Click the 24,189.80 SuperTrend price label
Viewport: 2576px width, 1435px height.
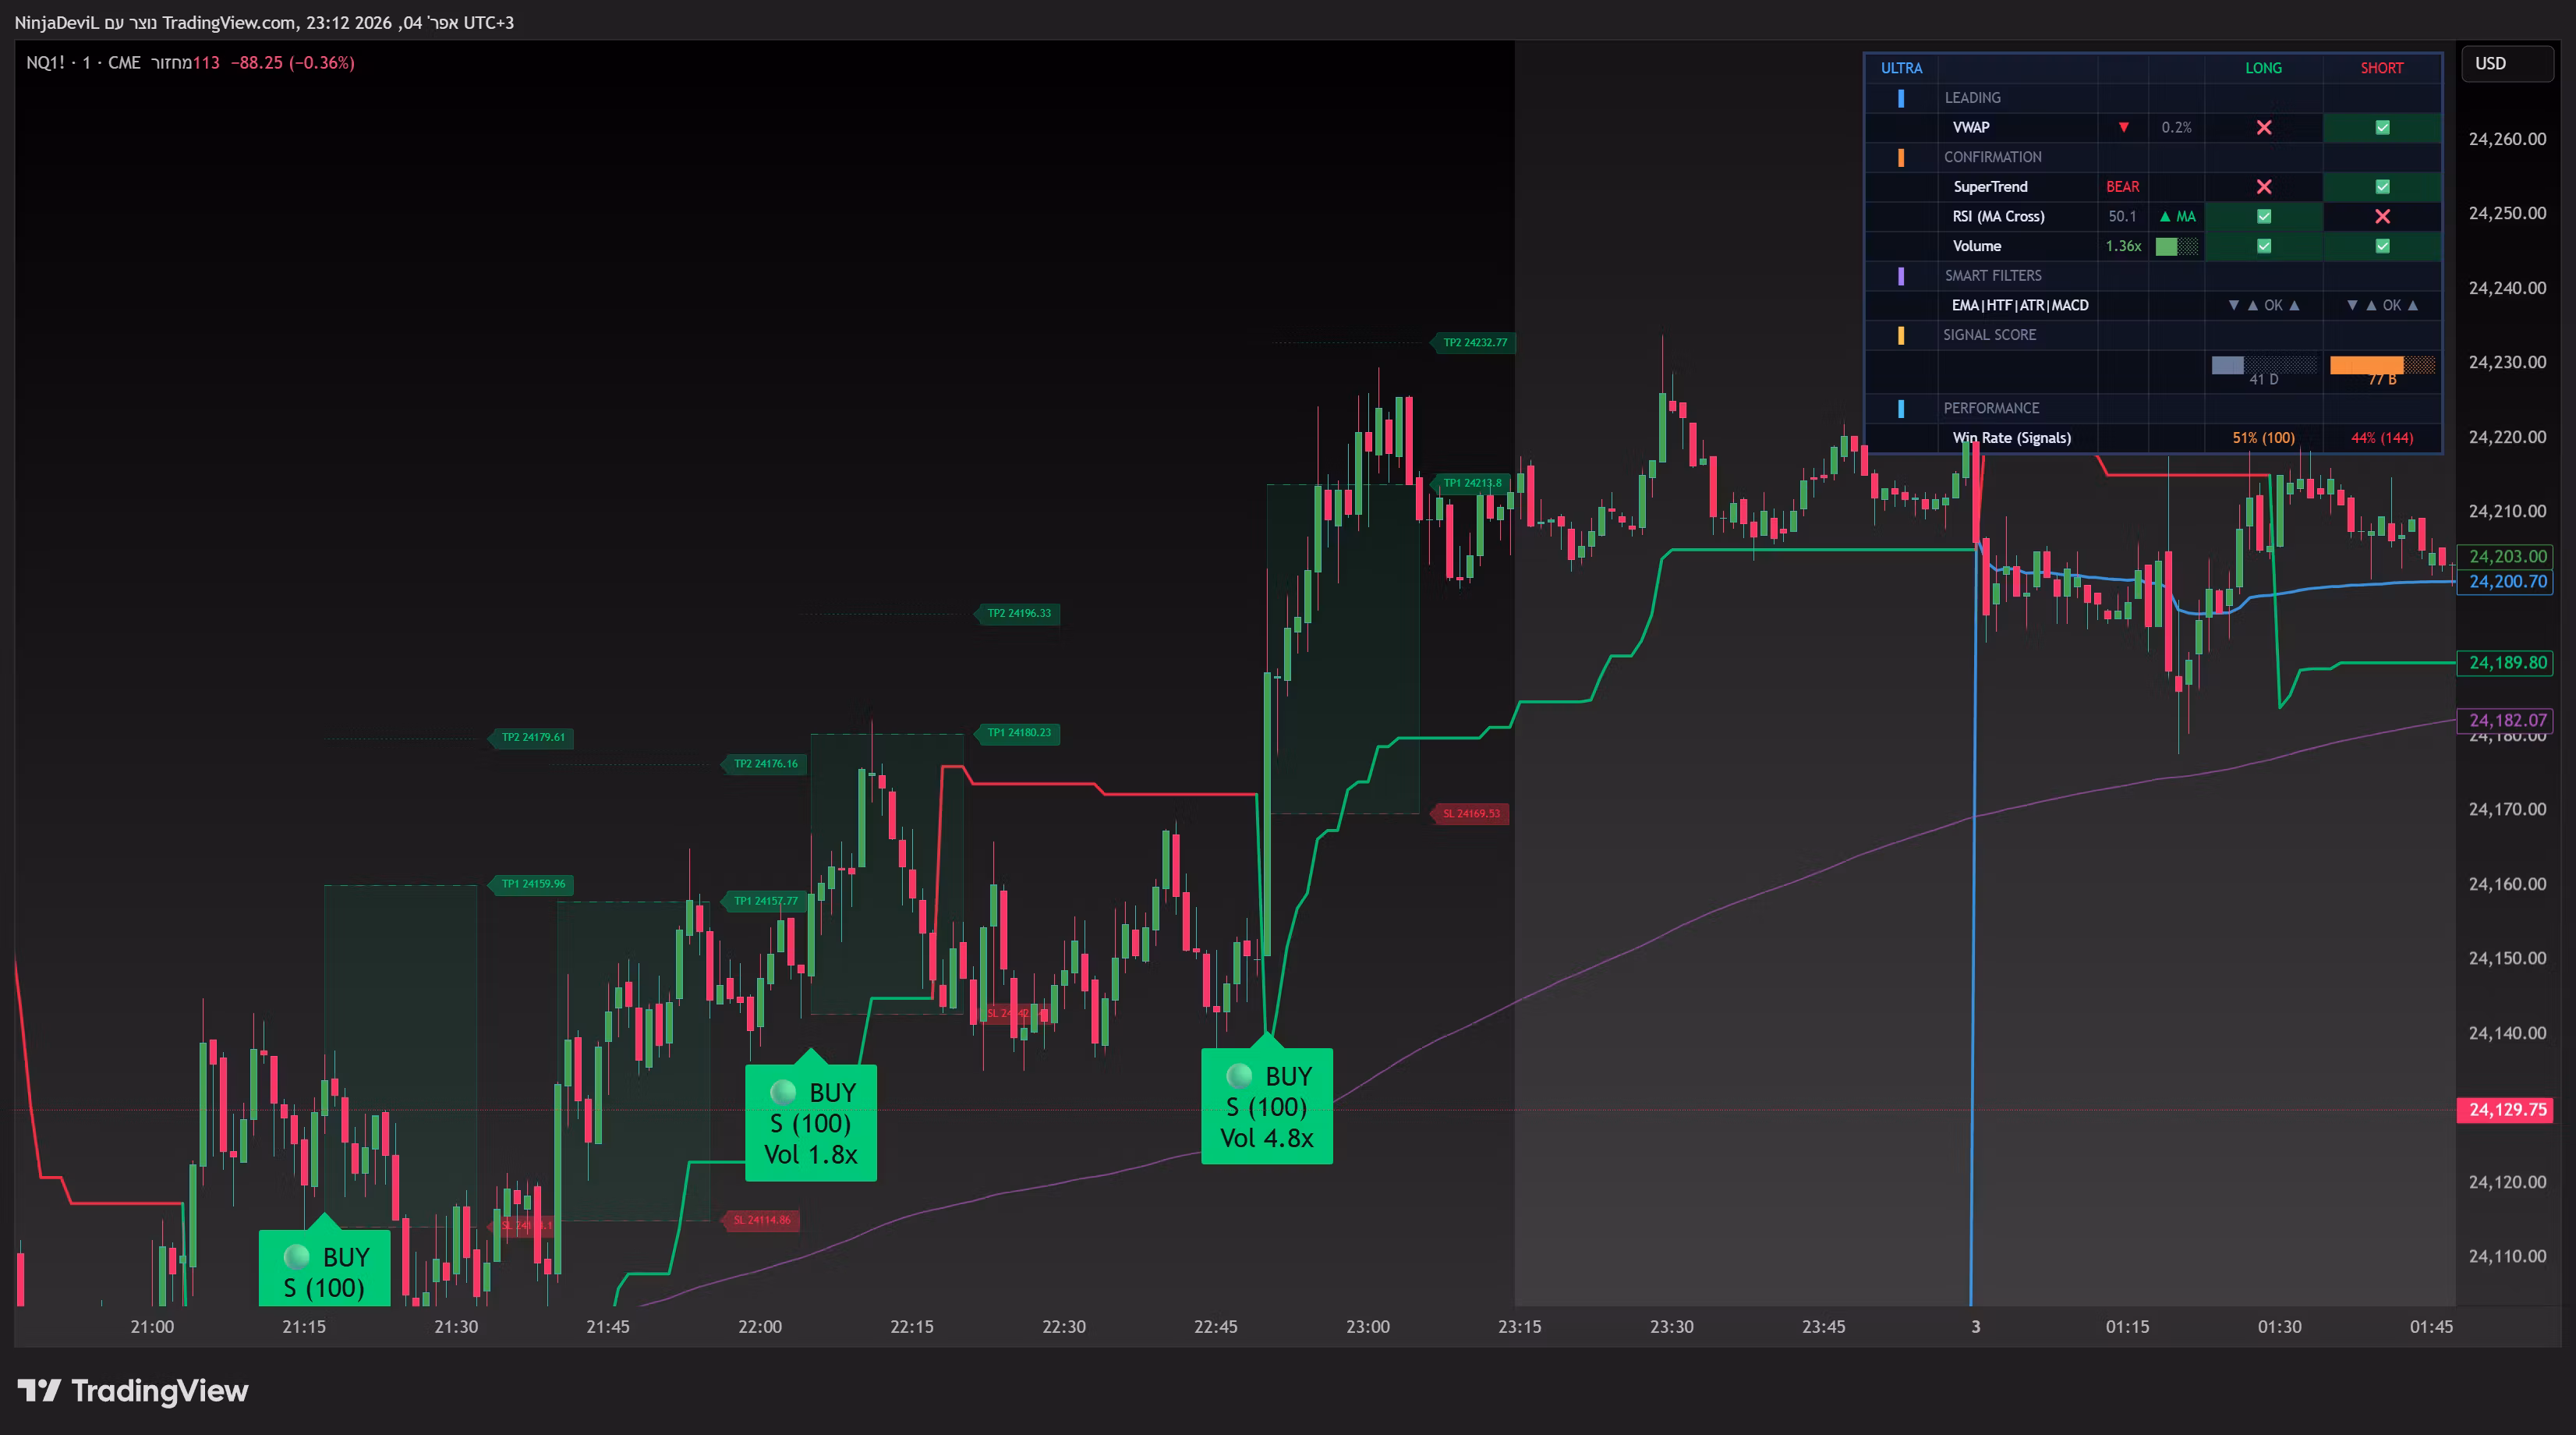coord(2505,663)
